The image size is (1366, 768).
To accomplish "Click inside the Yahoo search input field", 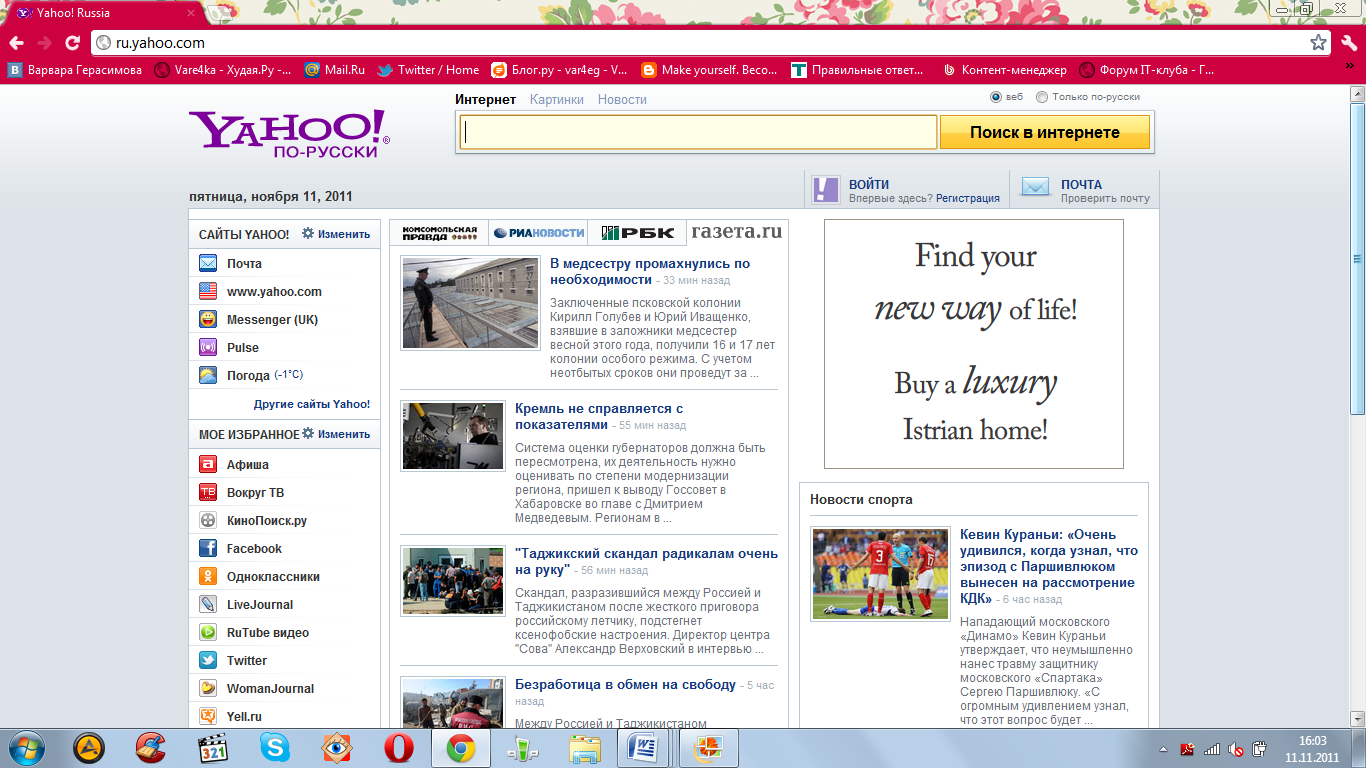I will point(698,132).
